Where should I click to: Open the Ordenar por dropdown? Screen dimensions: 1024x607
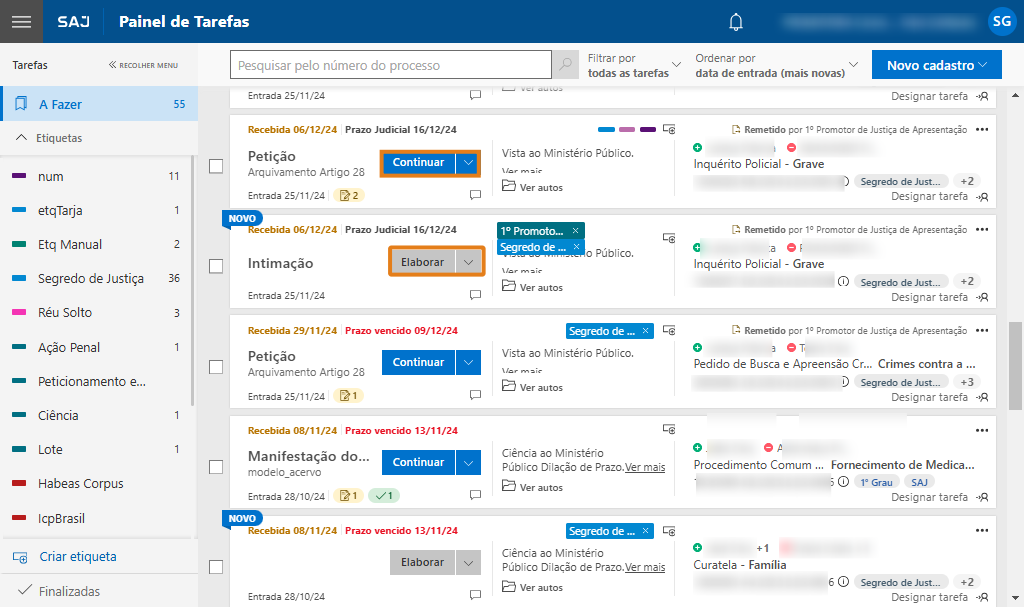click(777, 66)
